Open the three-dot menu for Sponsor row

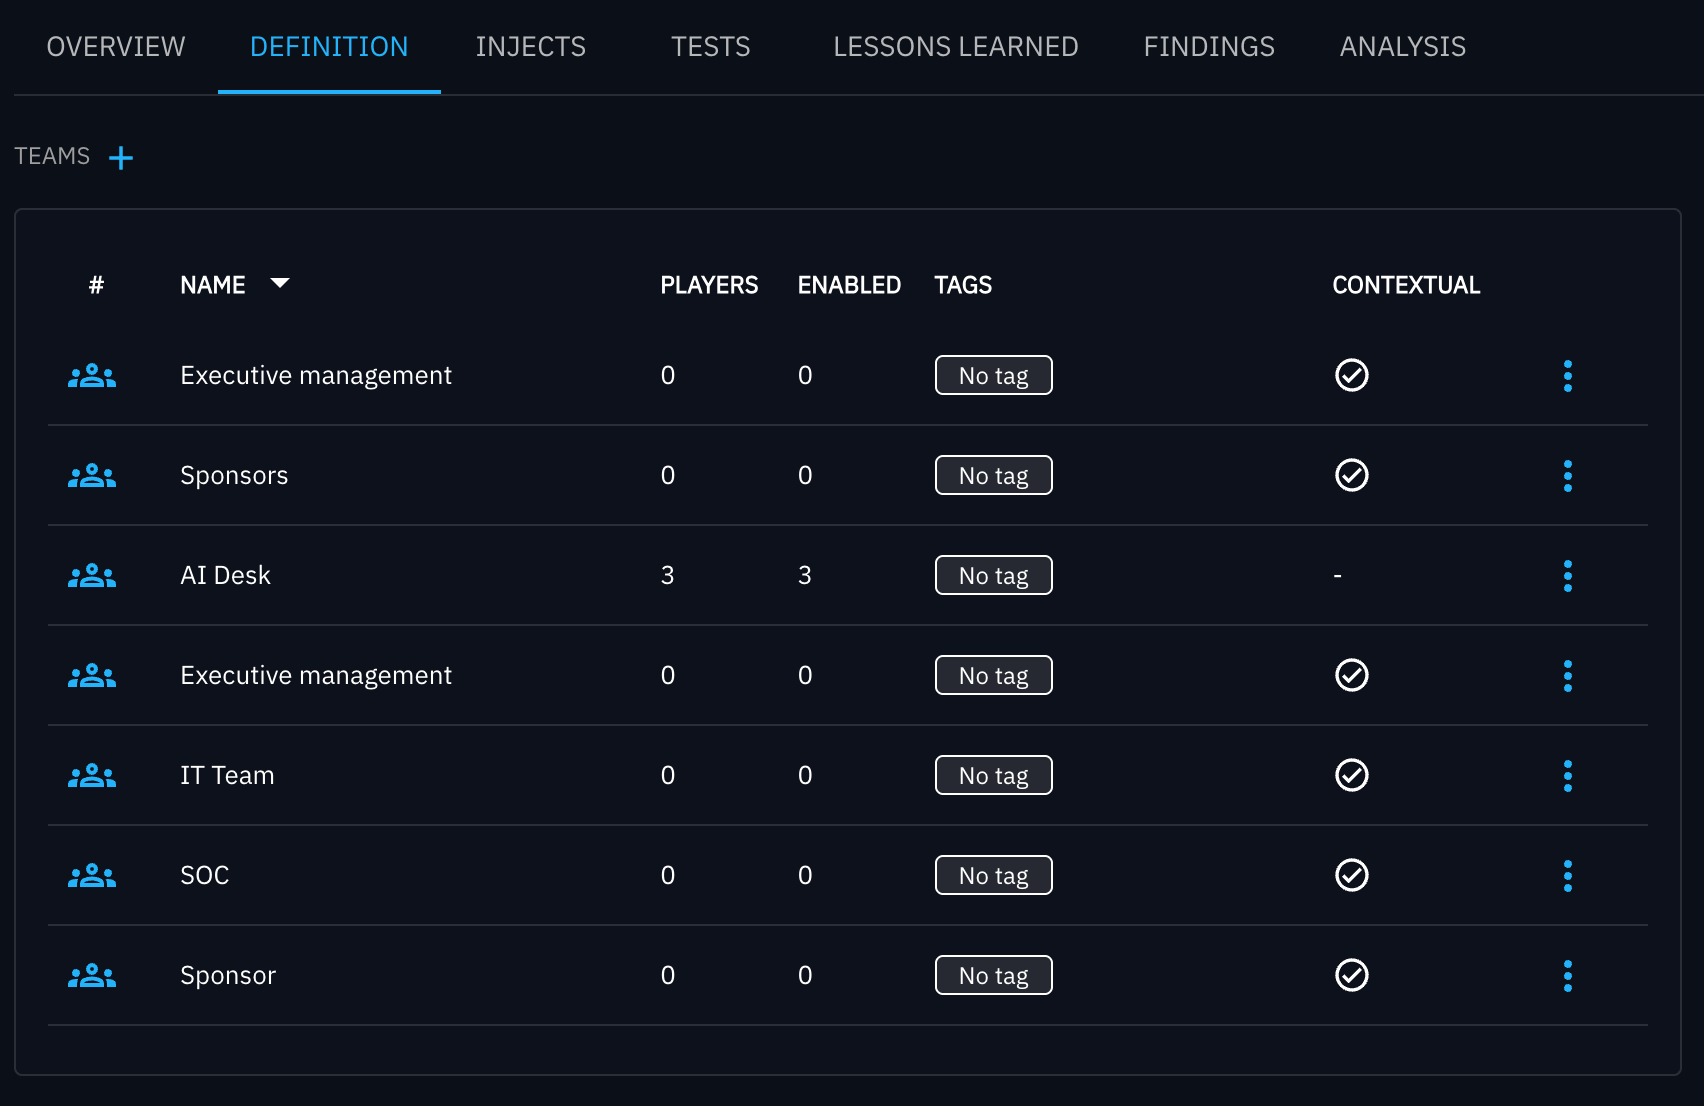(1567, 976)
